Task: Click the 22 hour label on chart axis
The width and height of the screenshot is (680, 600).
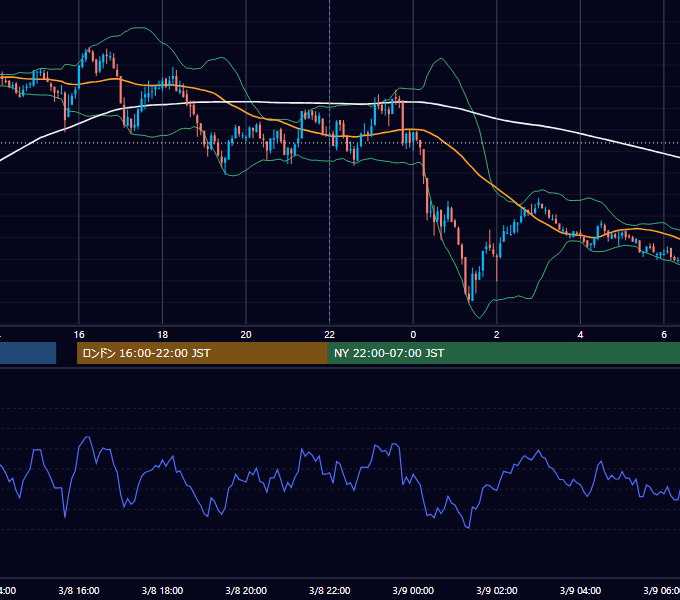Action: tap(330, 335)
